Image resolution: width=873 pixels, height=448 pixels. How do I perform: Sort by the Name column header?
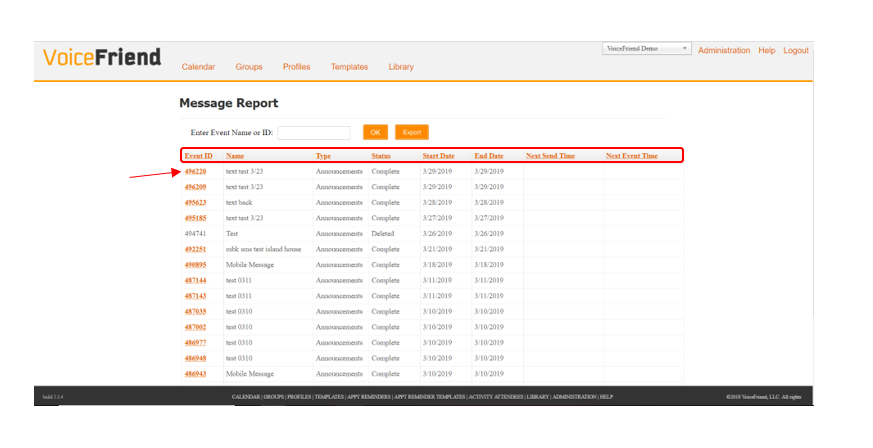click(x=235, y=156)
